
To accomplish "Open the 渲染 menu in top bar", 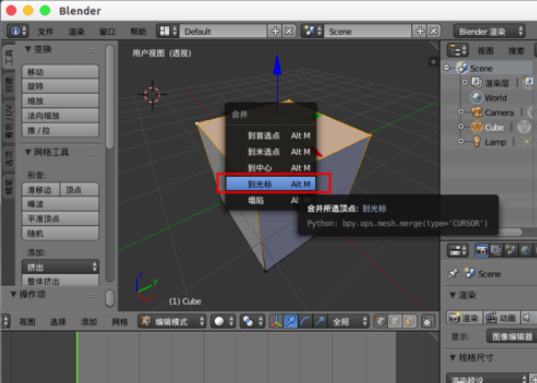I will click(76, 32).
